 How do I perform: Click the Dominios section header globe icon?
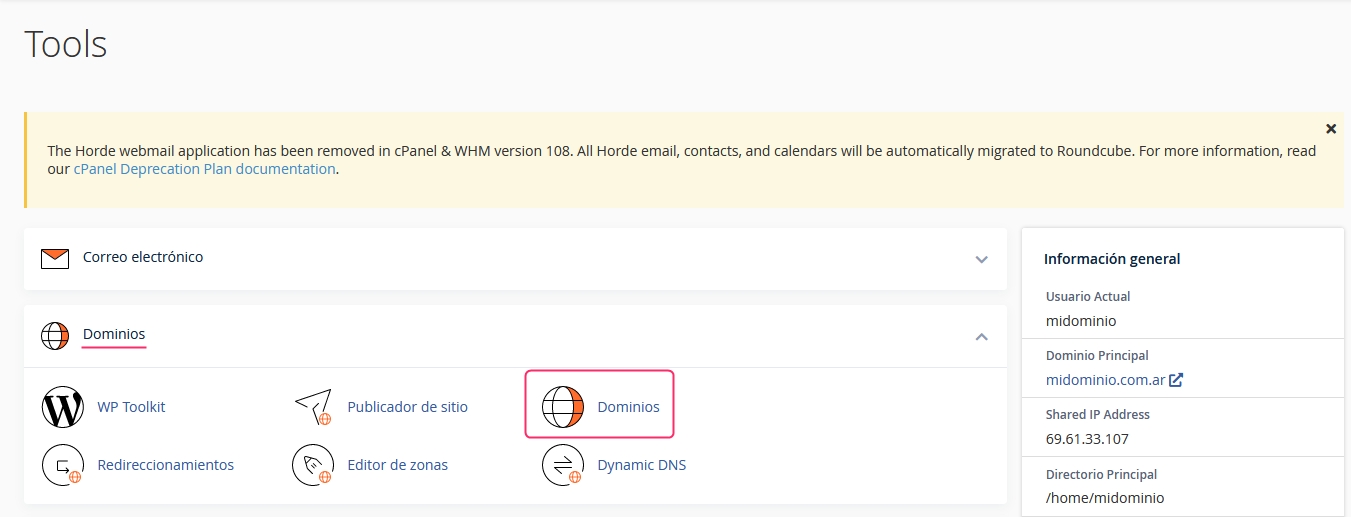55,335
